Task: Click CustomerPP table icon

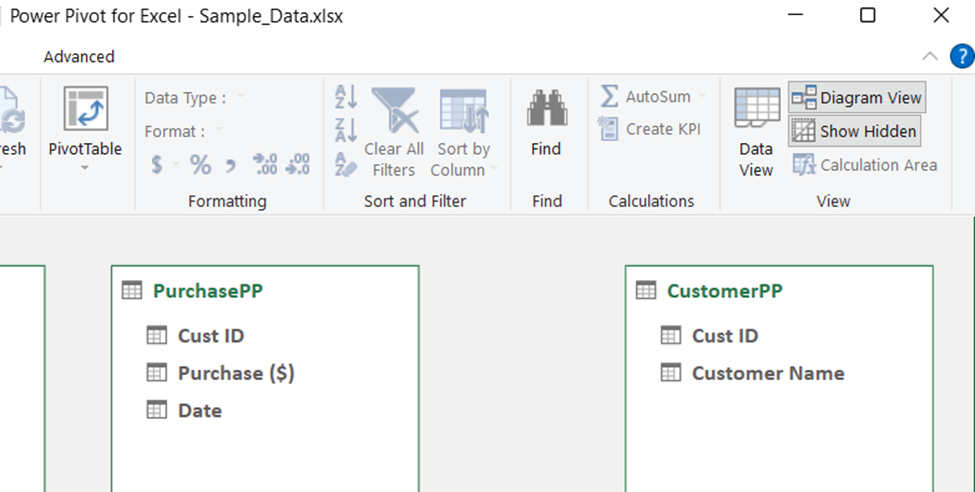Action: 646,290
